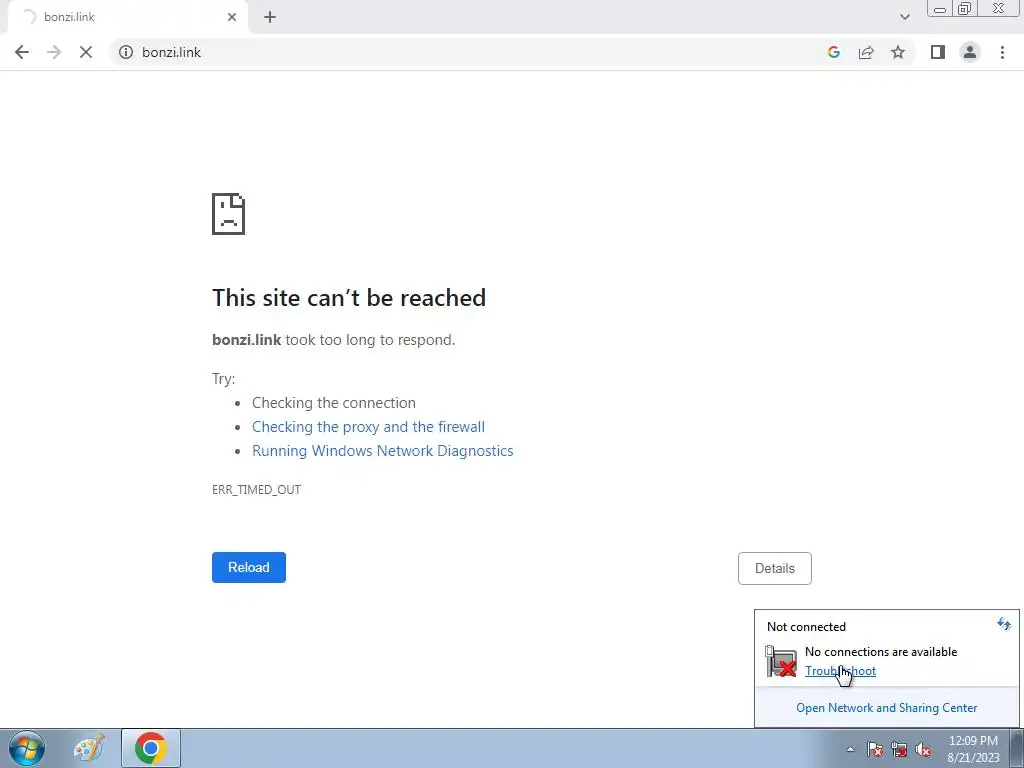Screen dimensions: 1024x768
Task: Open Running Windows Network Diagnostics link
Action: pyautogui.click(x=383, y=451)
